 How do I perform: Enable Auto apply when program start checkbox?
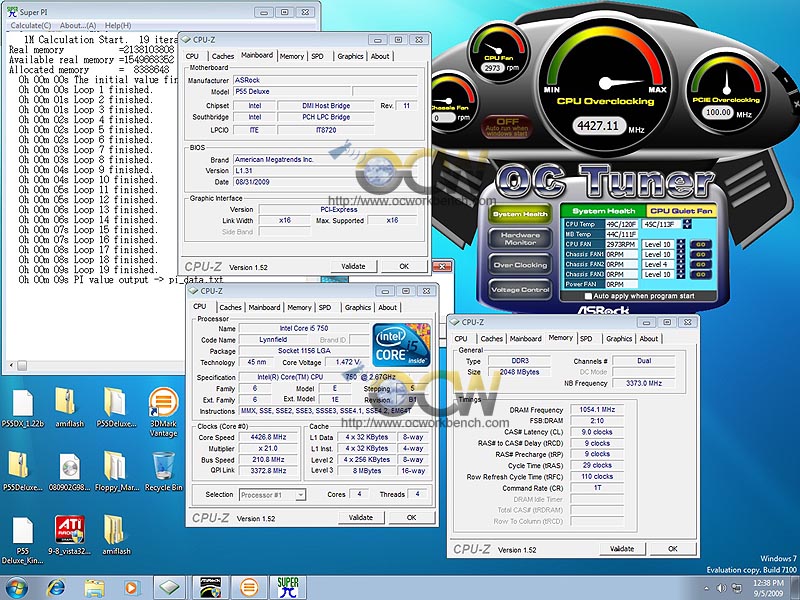(587, 296)
